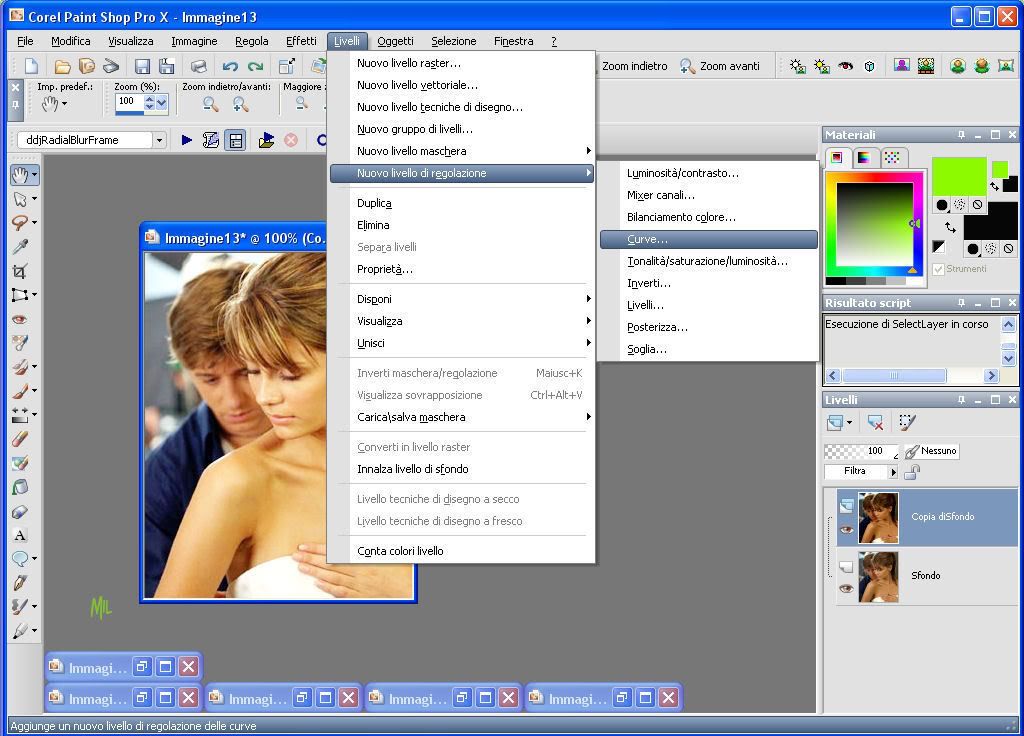Expand the Unisci submenu
1024x736 pixels.
point(462,343)
